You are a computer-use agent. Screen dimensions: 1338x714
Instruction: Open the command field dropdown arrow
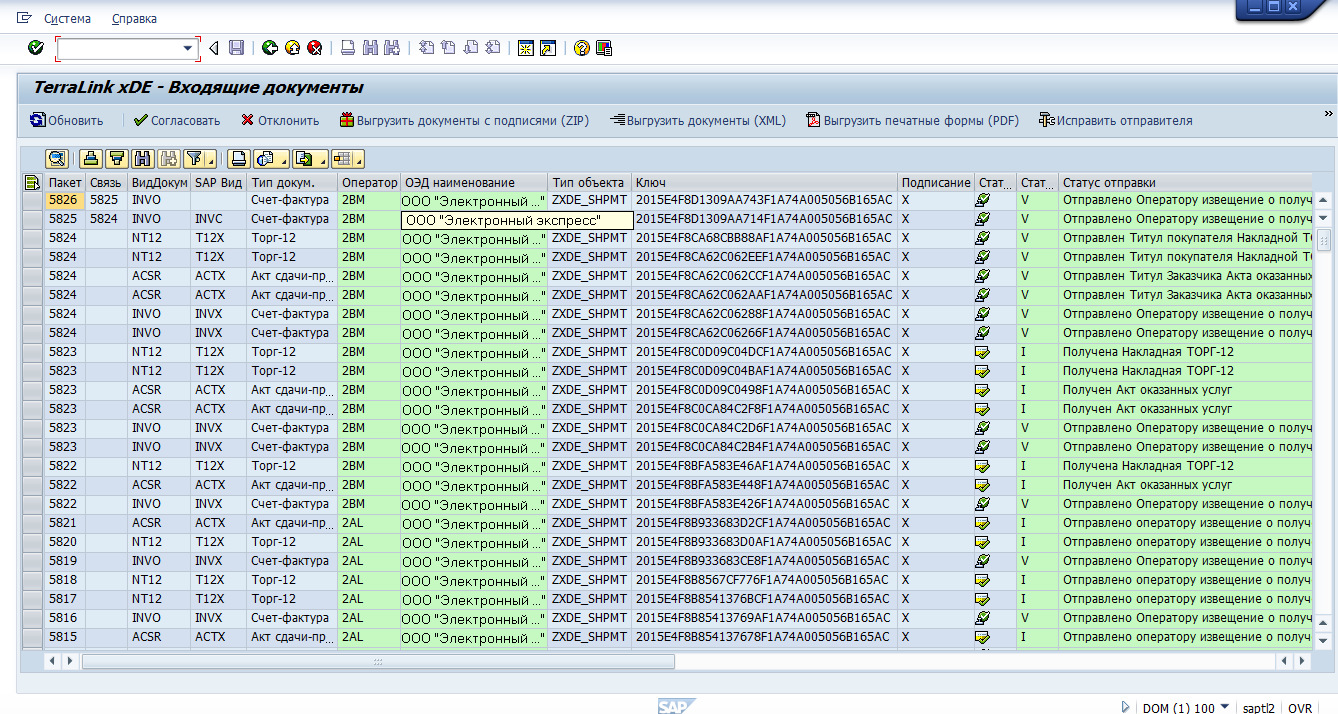point(187,48)
